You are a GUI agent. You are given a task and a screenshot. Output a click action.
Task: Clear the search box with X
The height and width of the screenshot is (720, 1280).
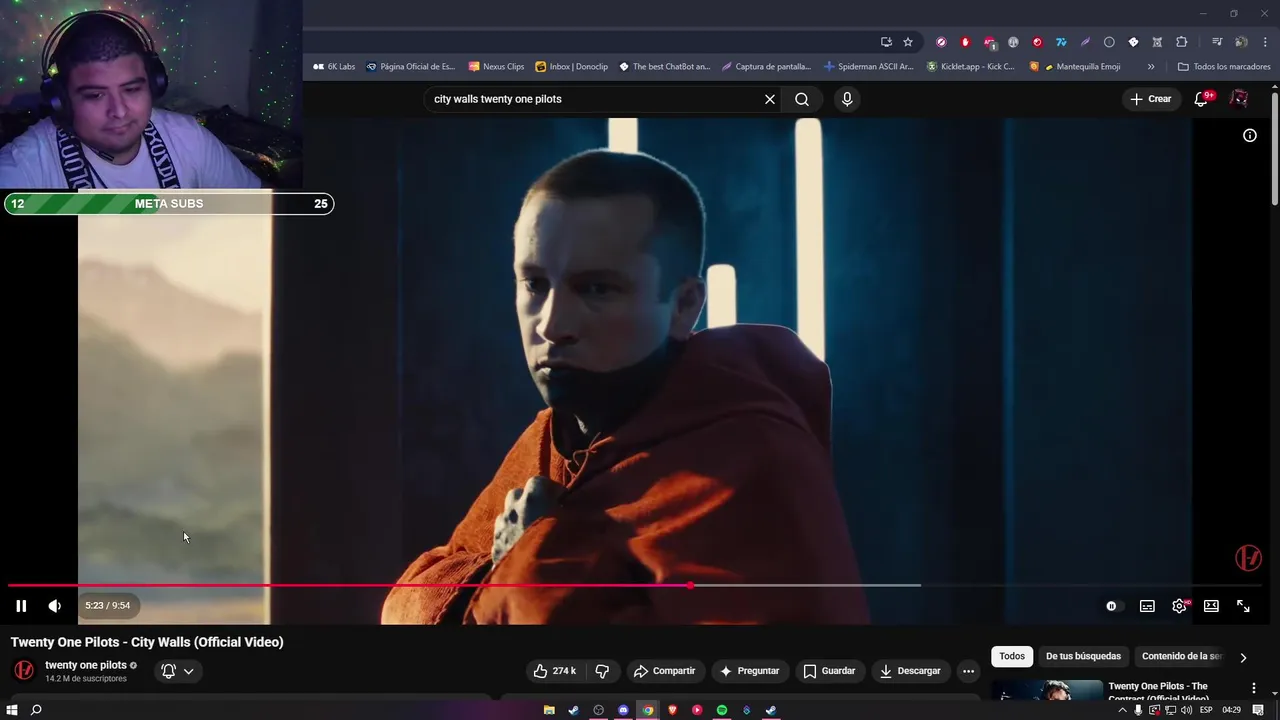coord(770,99)
